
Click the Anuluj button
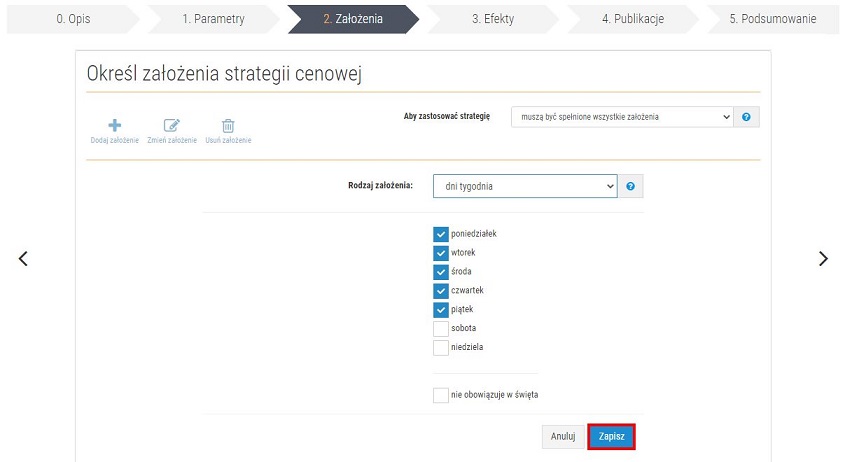point(563,437)
